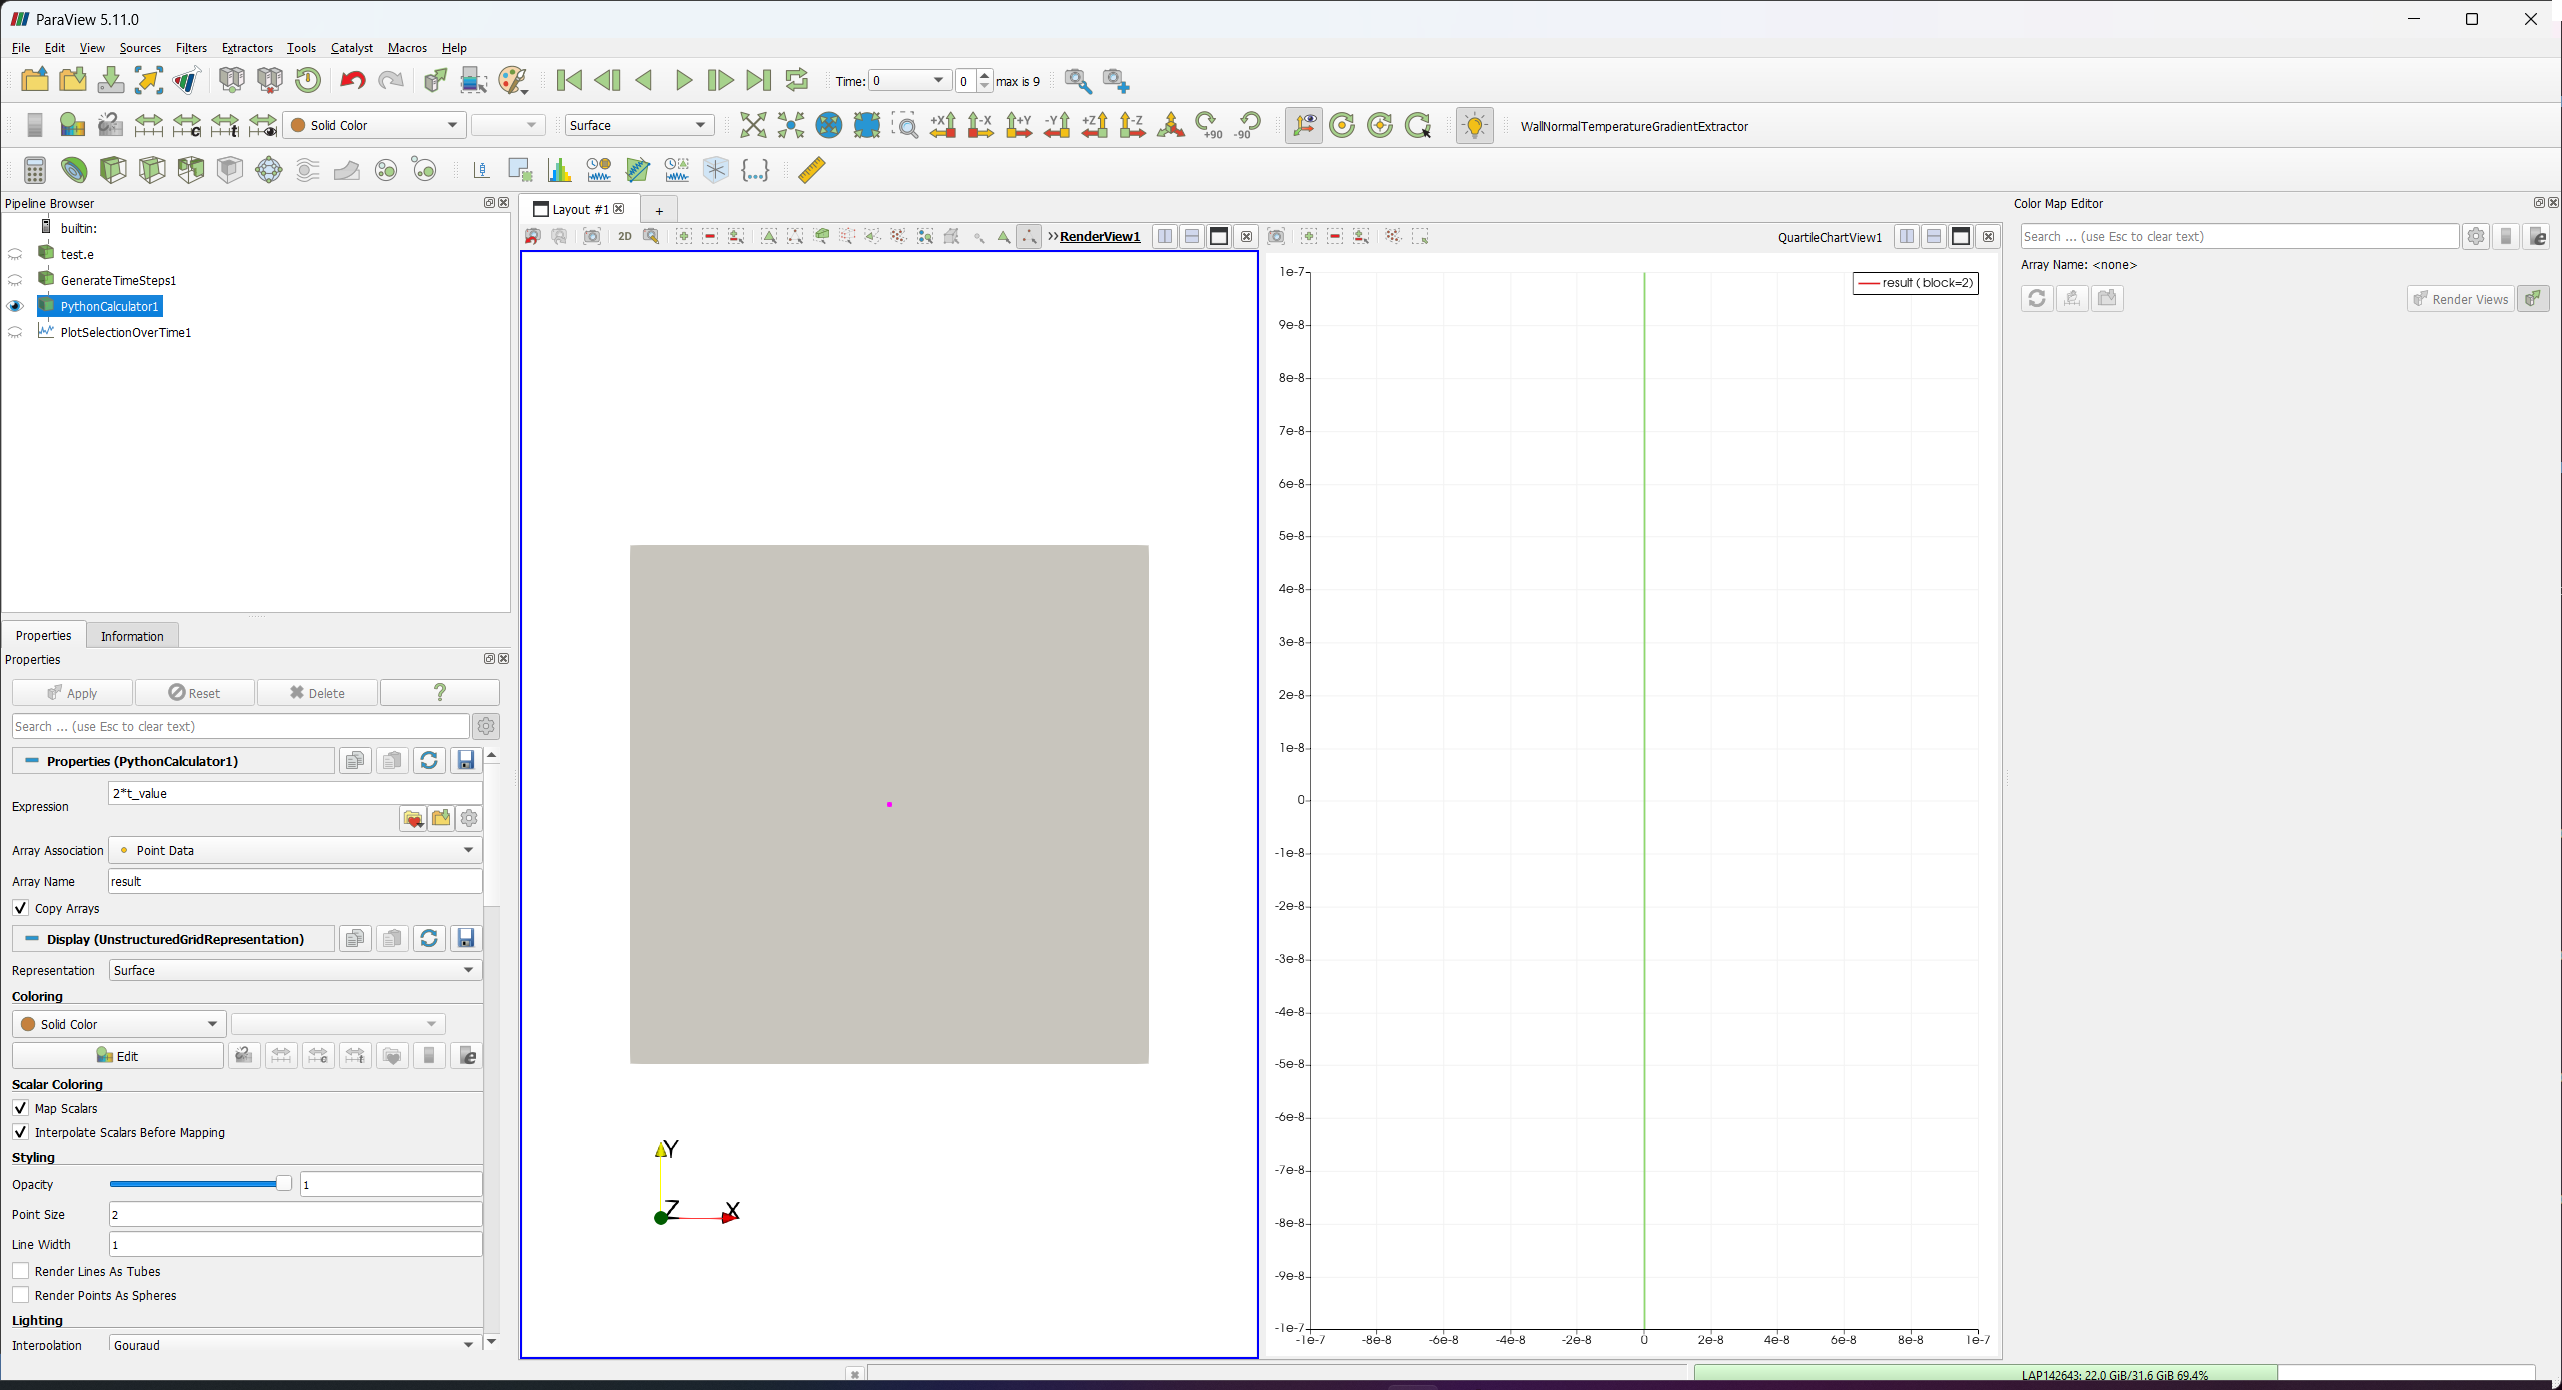Image resolution: width=2562 pixels, height=1390 pixels.
Task: Expand the Representation Surface dropdown in Properties
Action: click(x=295, y=970)
